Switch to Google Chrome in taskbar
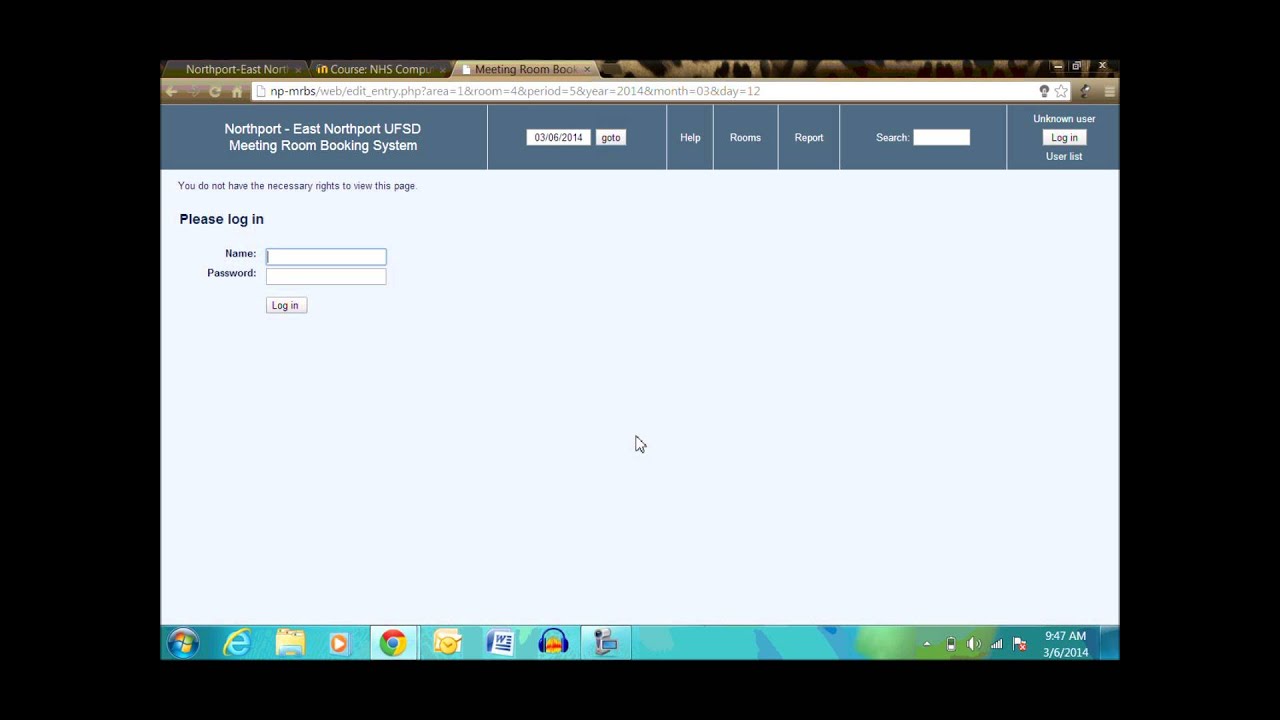Viewport: 1280px width, 720px height. point(393,643)
